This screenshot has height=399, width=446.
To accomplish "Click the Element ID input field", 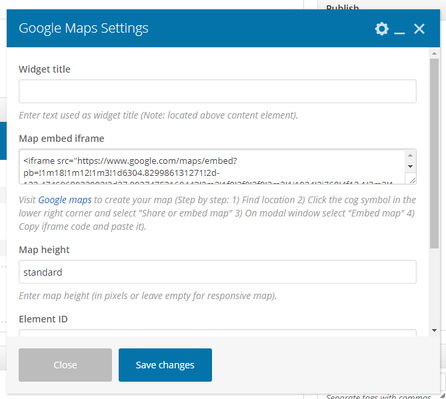I will coord(217,333).
